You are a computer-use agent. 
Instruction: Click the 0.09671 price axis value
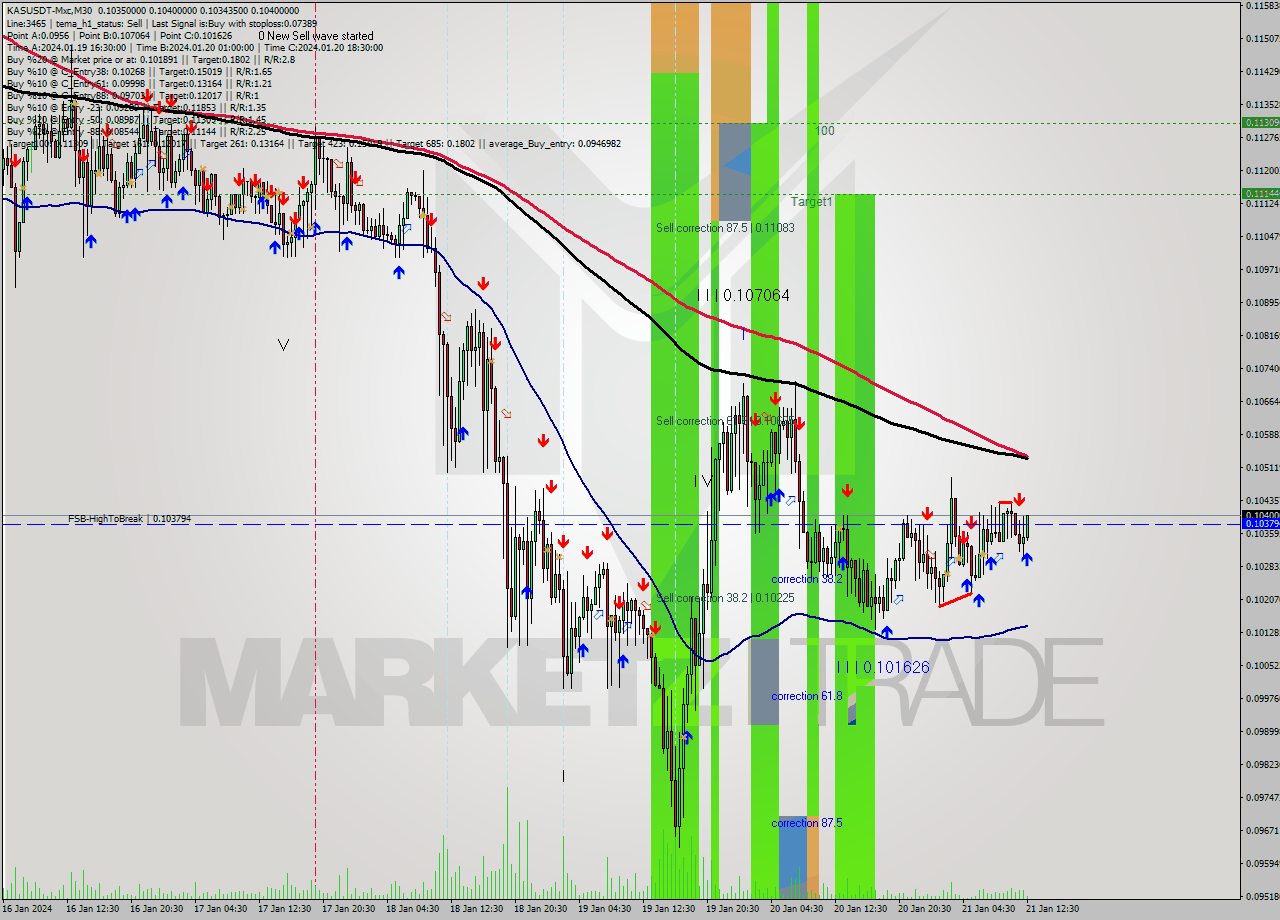coord(1262,830)
